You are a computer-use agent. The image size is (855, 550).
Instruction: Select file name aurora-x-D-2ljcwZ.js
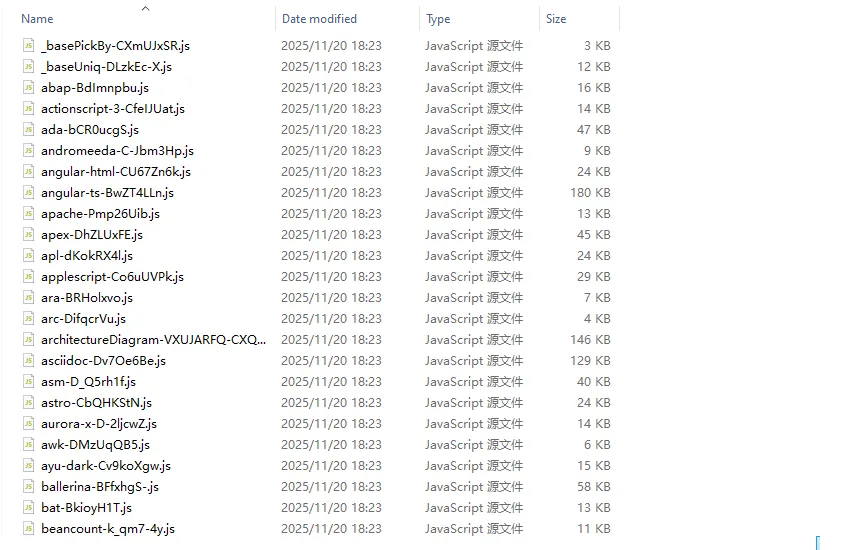click(99, 424)
